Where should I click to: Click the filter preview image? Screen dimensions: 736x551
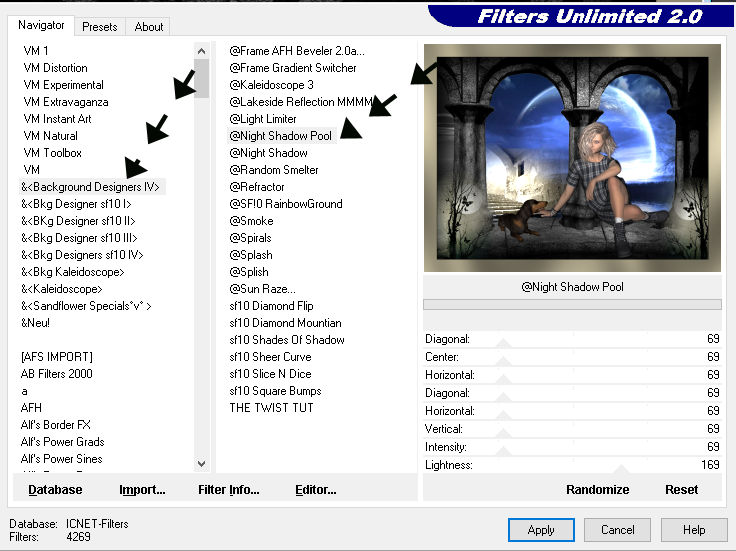572,158
